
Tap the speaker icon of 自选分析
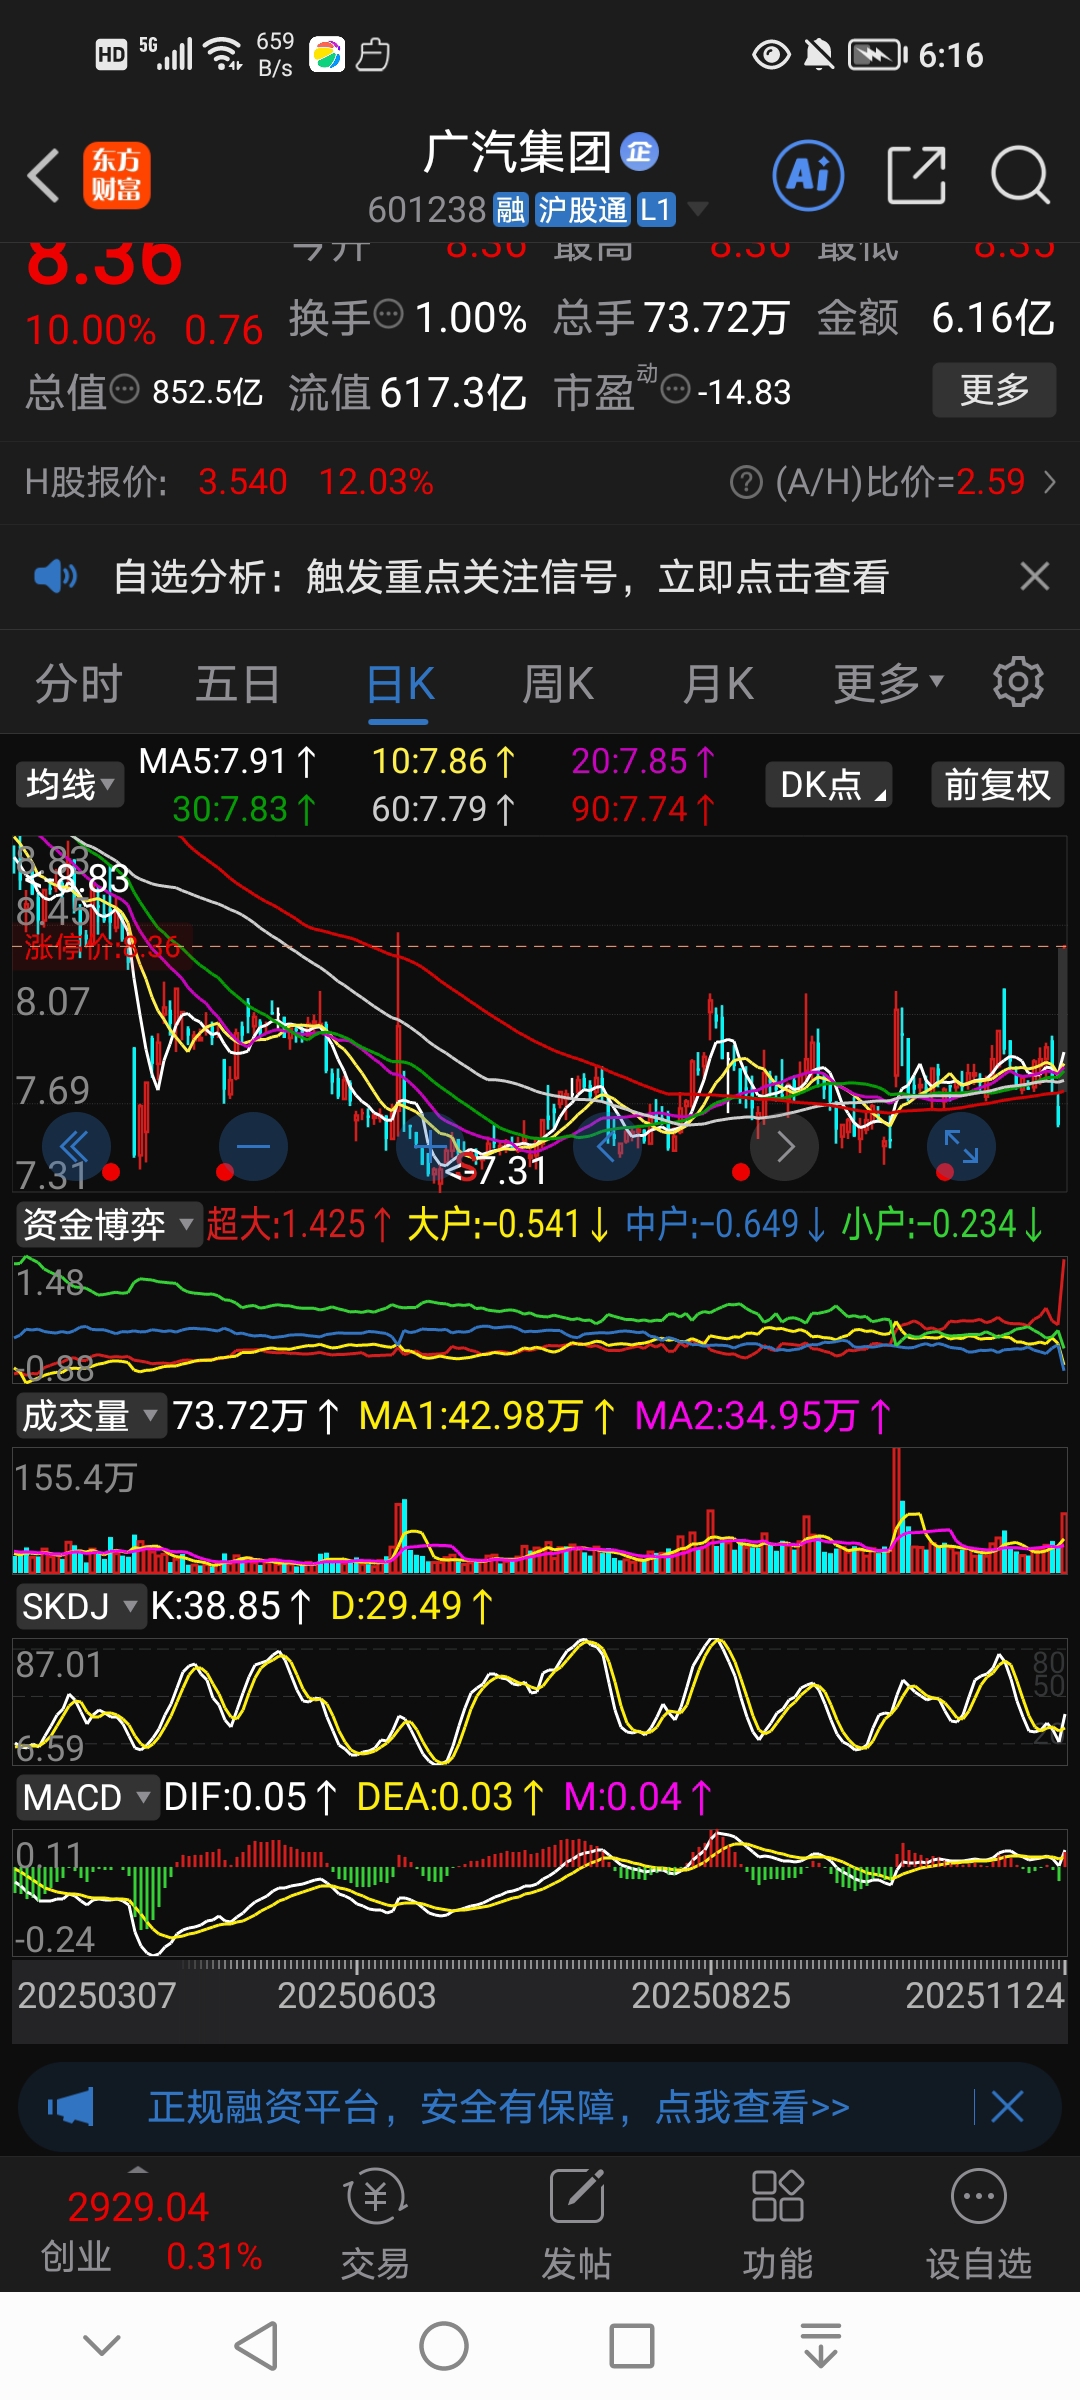(x=55, y=576)
